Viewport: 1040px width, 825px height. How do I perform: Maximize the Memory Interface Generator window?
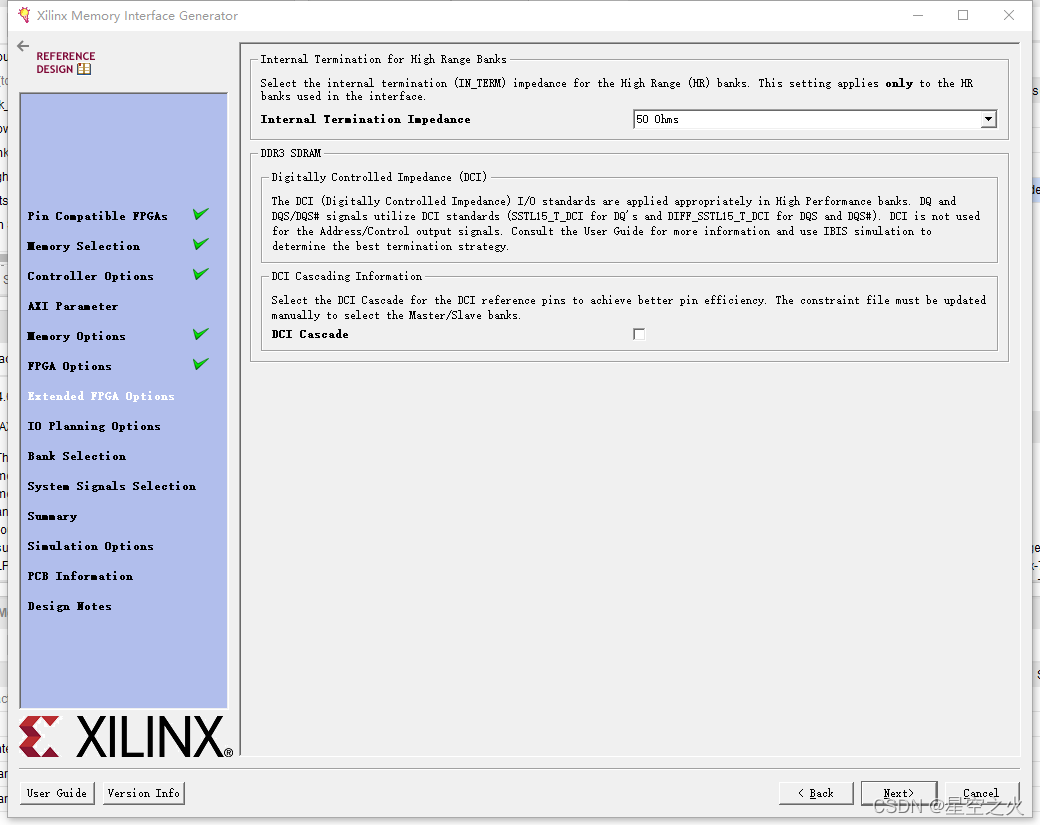963,15
